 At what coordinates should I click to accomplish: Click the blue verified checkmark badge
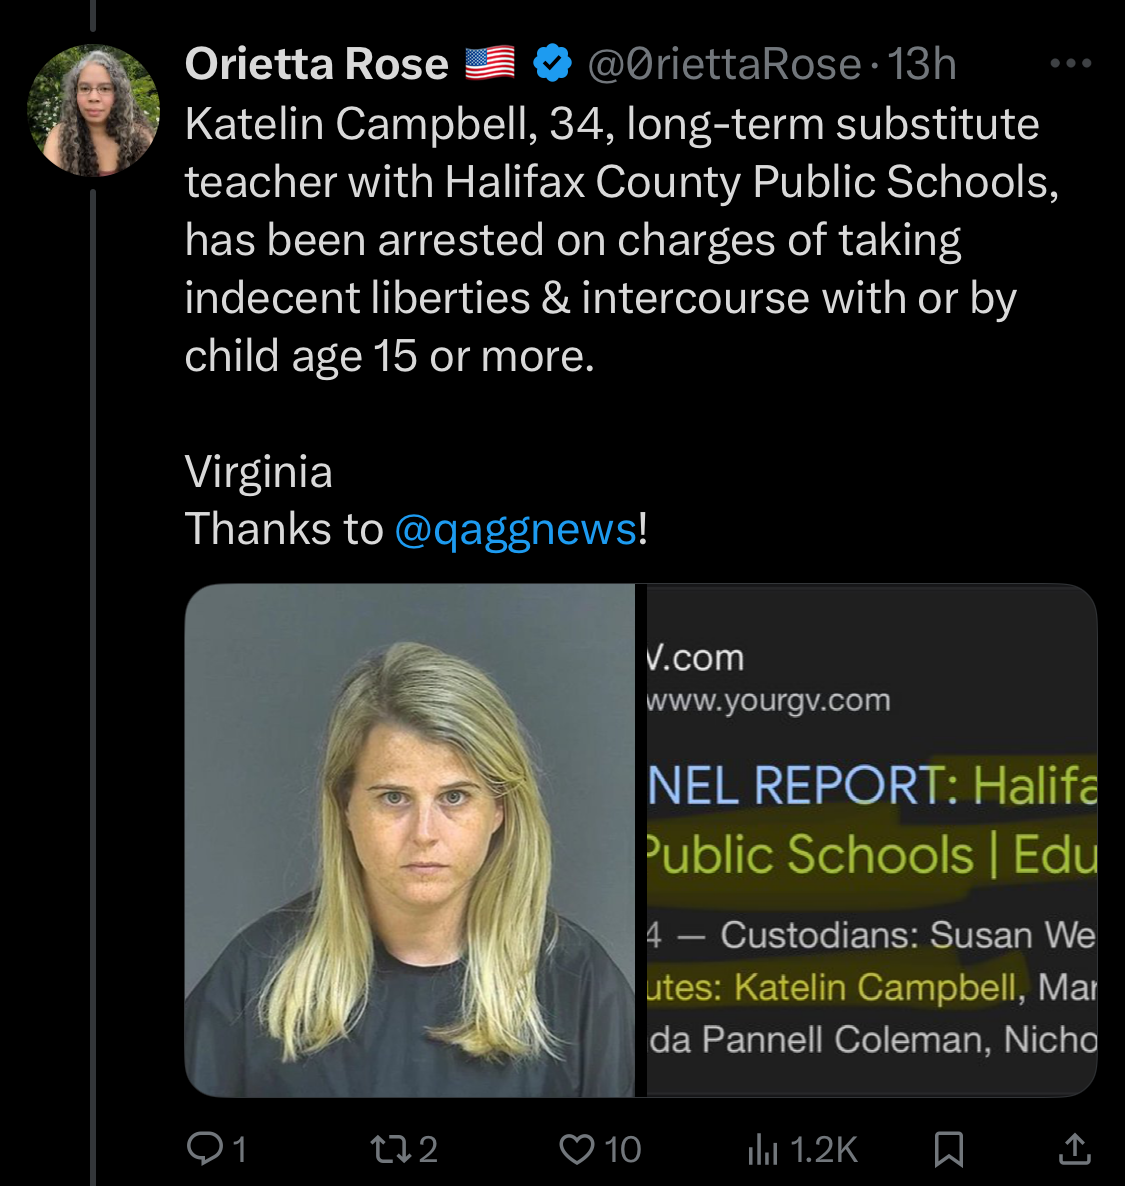552,64
